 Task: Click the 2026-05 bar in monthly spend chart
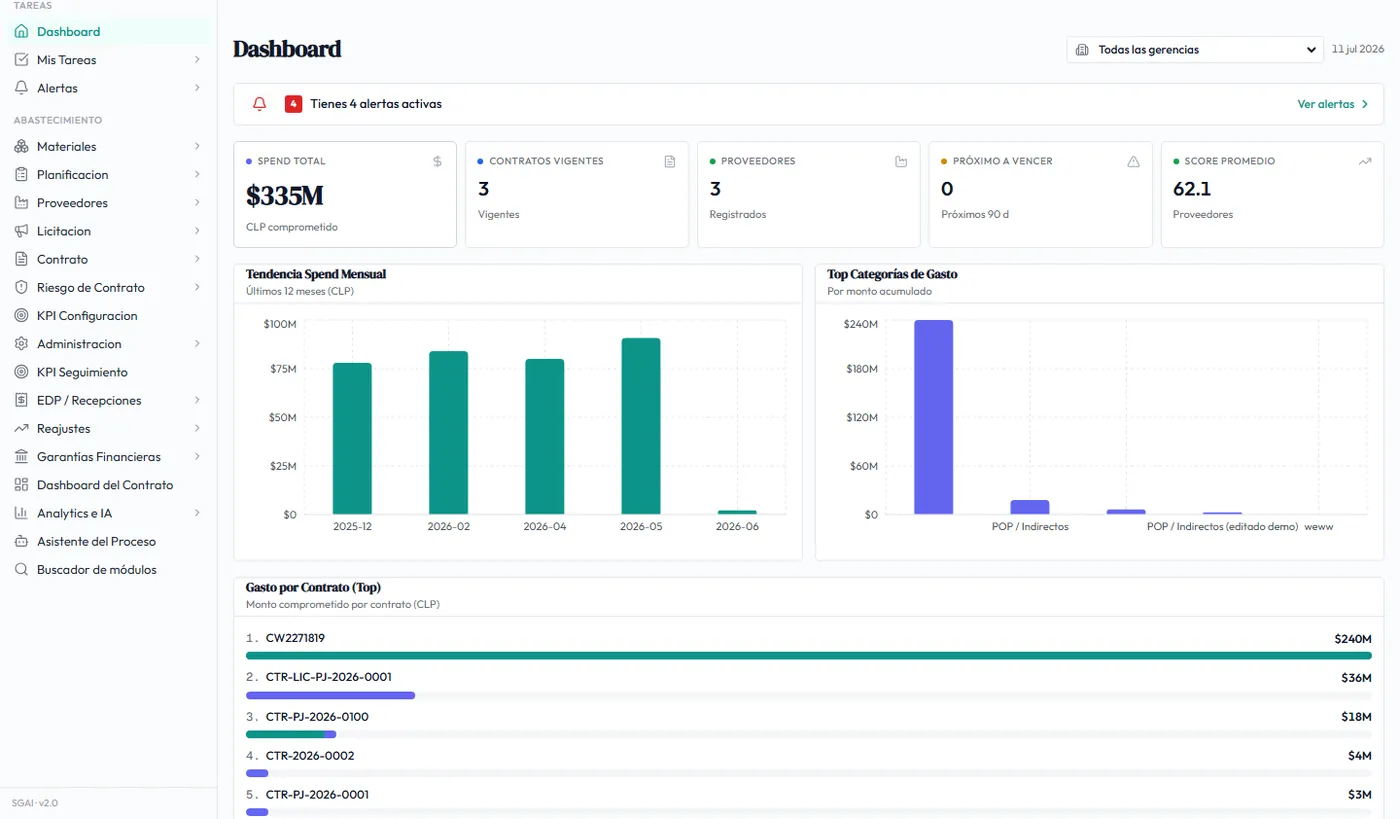[x=641, y=426]
